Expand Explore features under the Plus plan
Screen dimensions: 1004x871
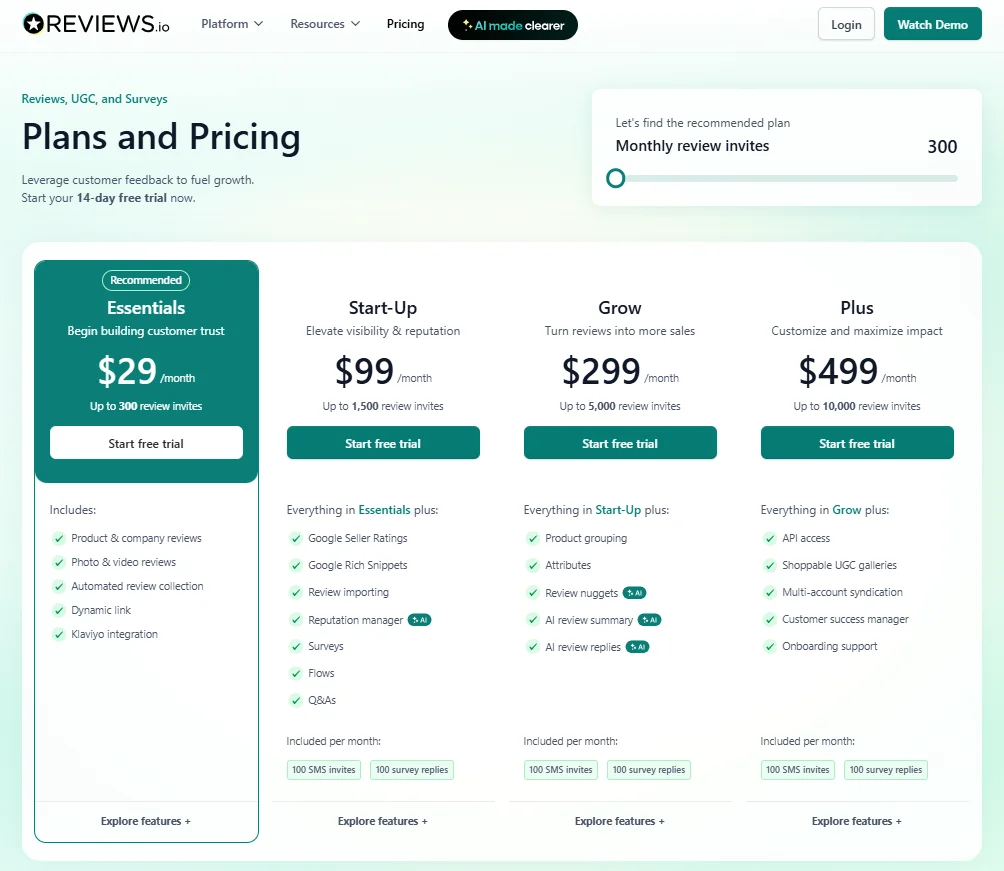pos(856,821)
